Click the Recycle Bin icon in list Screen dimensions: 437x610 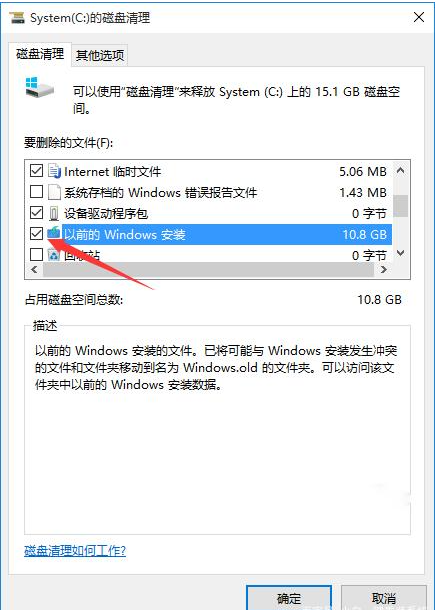(x=54, y=255)
